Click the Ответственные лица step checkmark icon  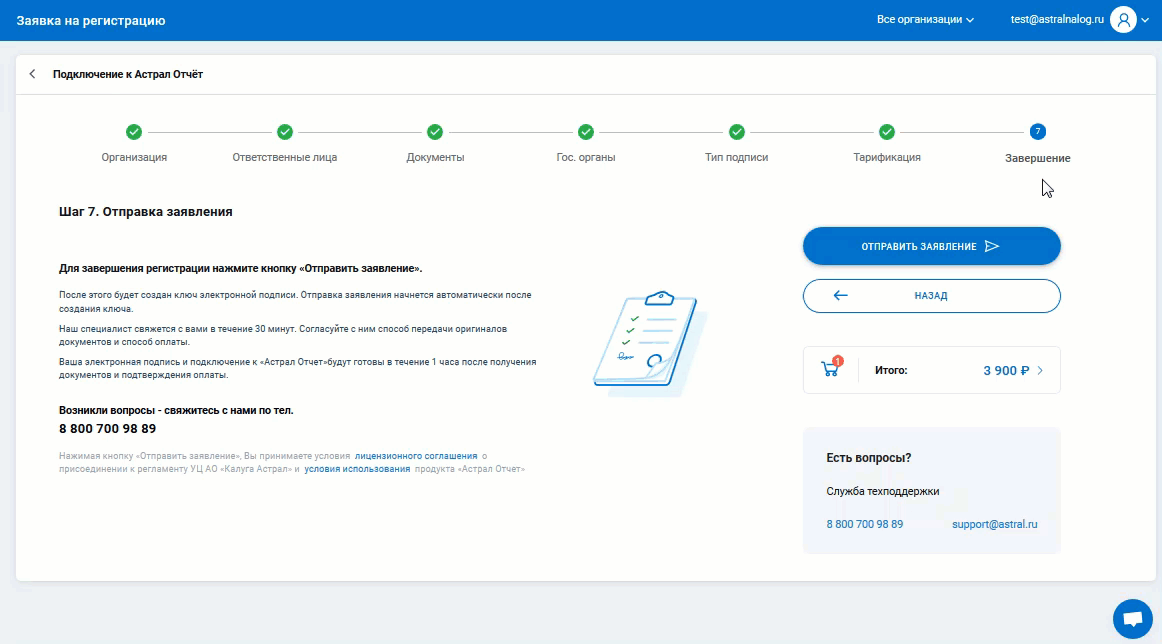[x=285, y=132]
